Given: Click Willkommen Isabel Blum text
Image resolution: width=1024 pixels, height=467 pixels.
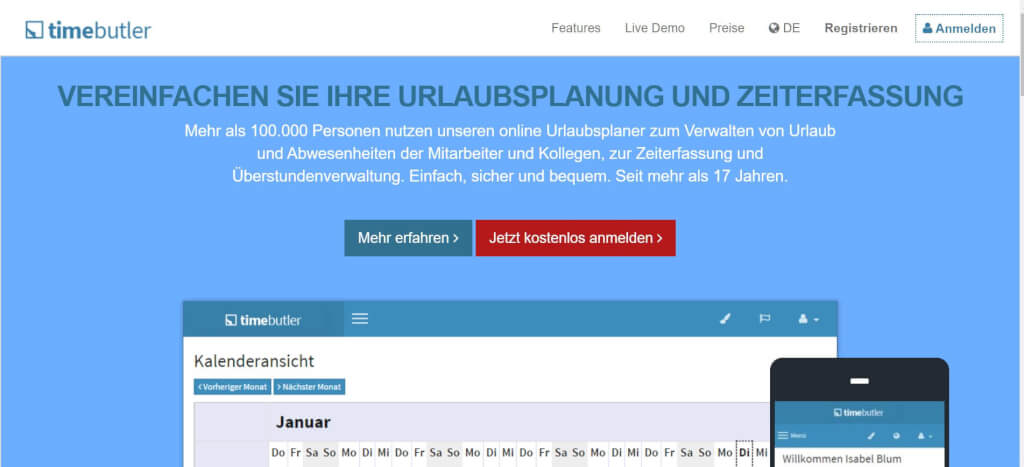Looking at the screenshot, I should coord(841,459).
